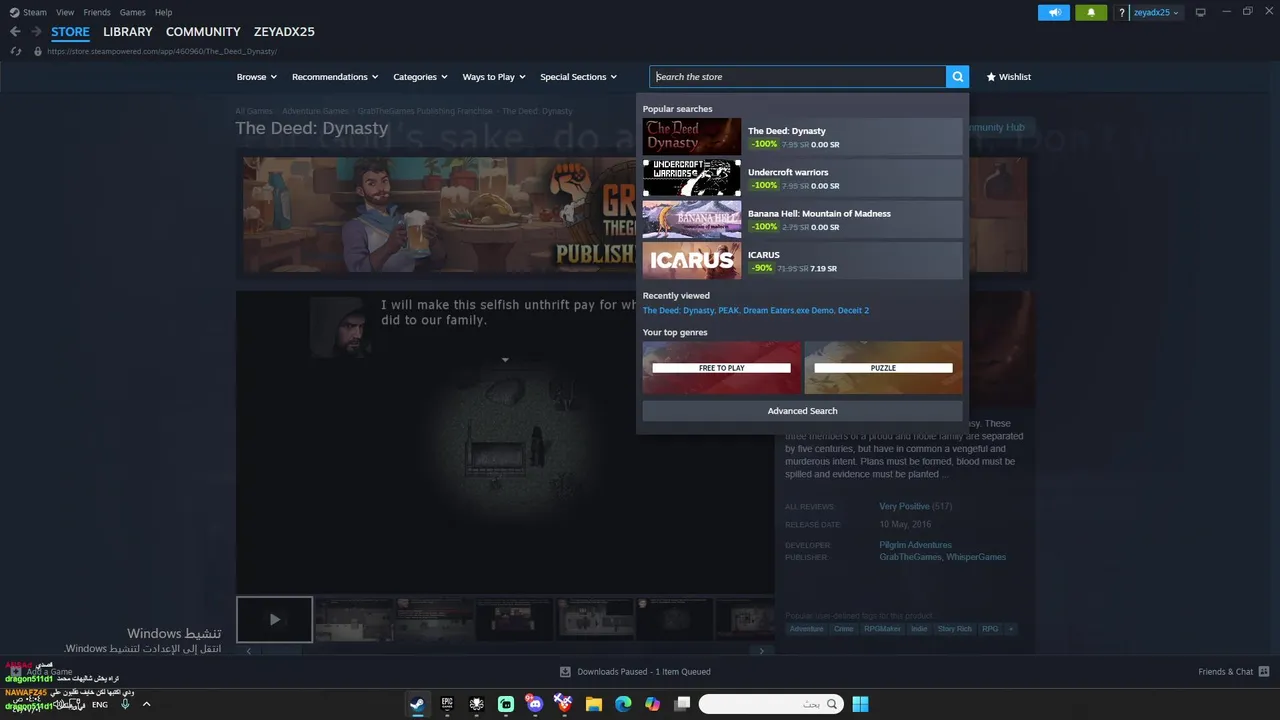Click the Add a Game button

click(x=42, y=672)
